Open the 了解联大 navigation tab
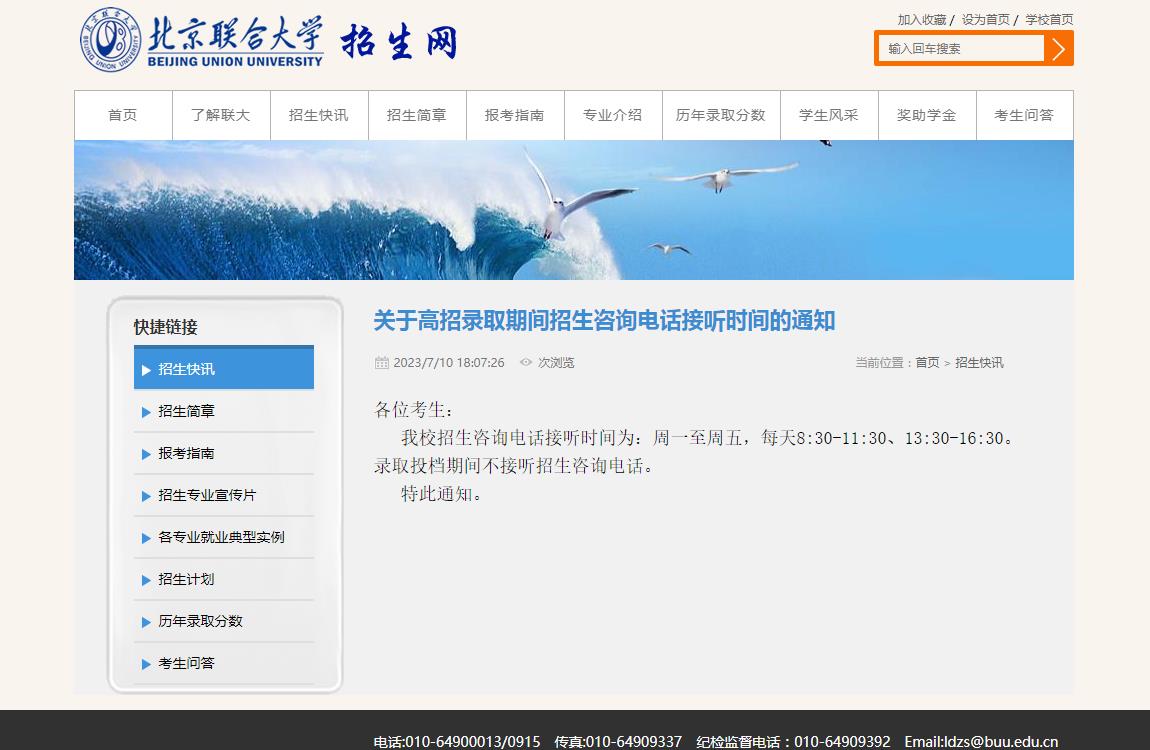Screen dimensions: 1150x750 tap(221, 115)
